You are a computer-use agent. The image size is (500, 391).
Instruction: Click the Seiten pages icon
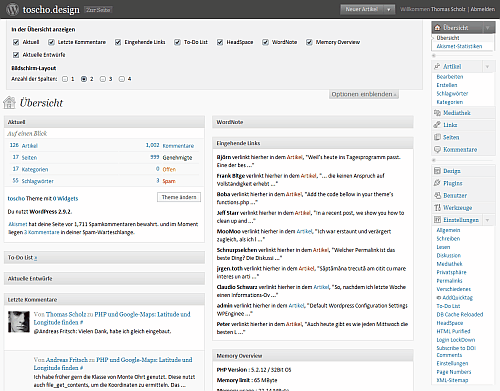pos(437,137)
